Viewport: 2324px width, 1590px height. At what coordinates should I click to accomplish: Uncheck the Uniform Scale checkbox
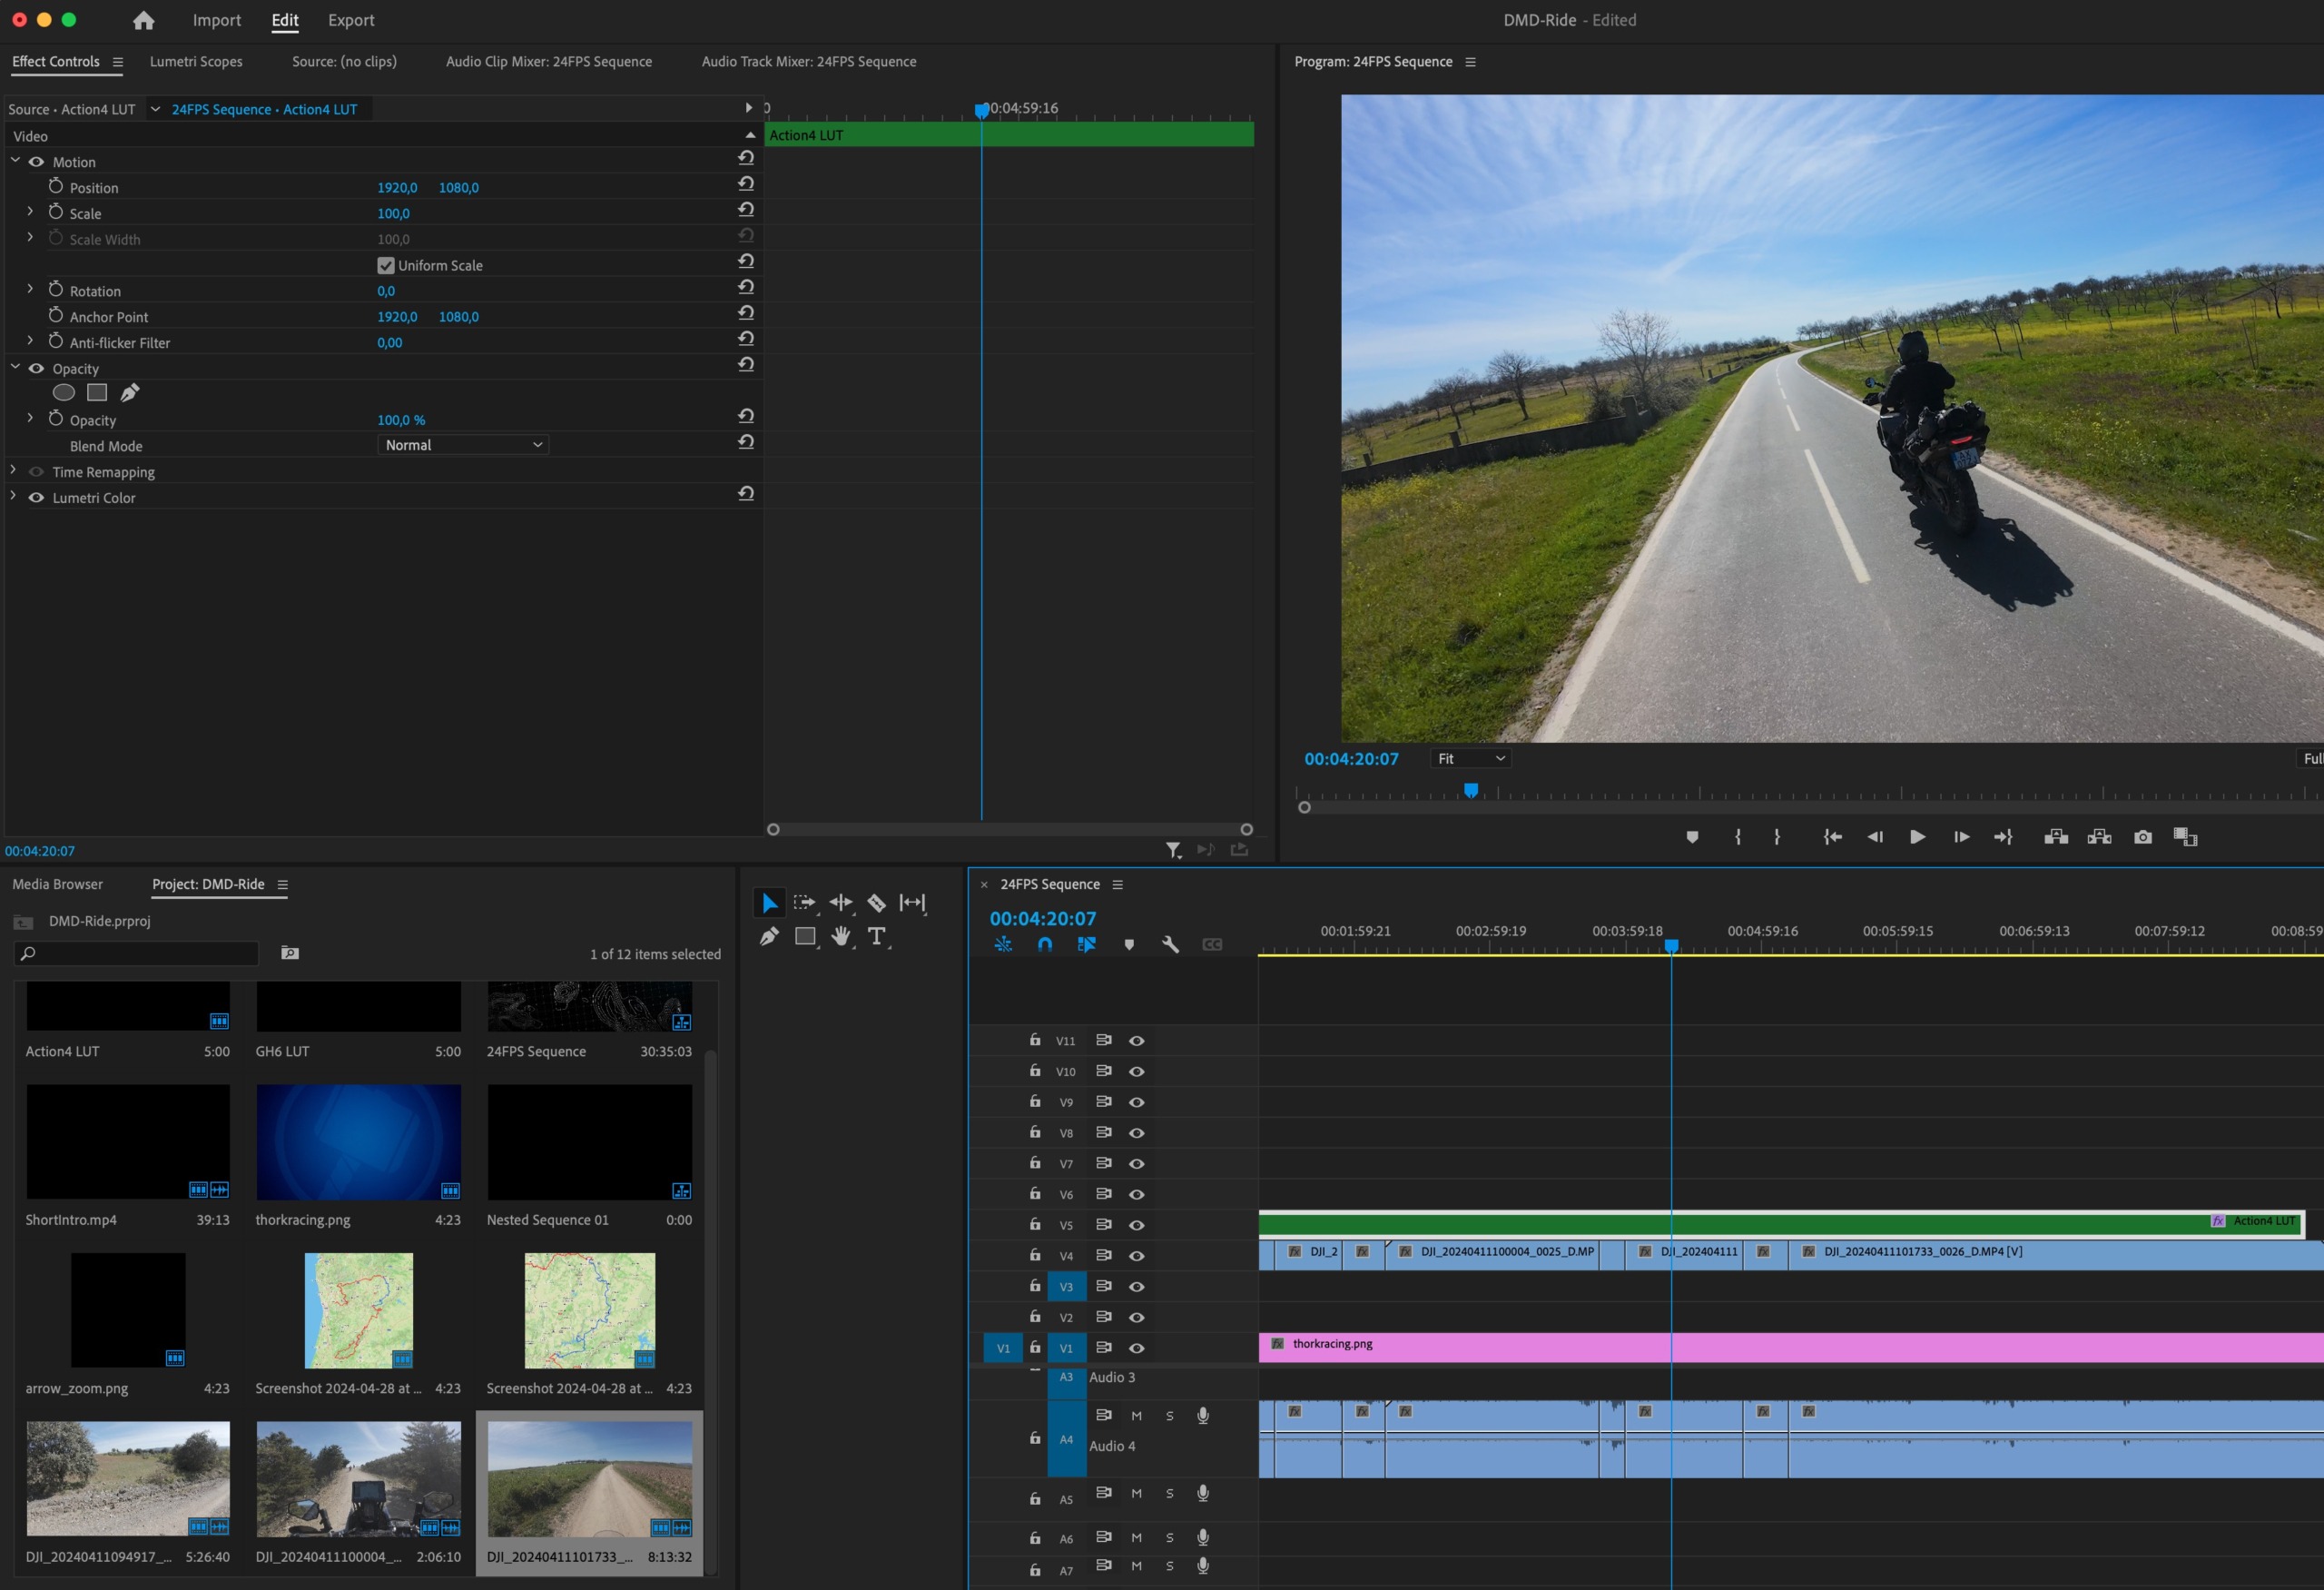click(386, 266)
